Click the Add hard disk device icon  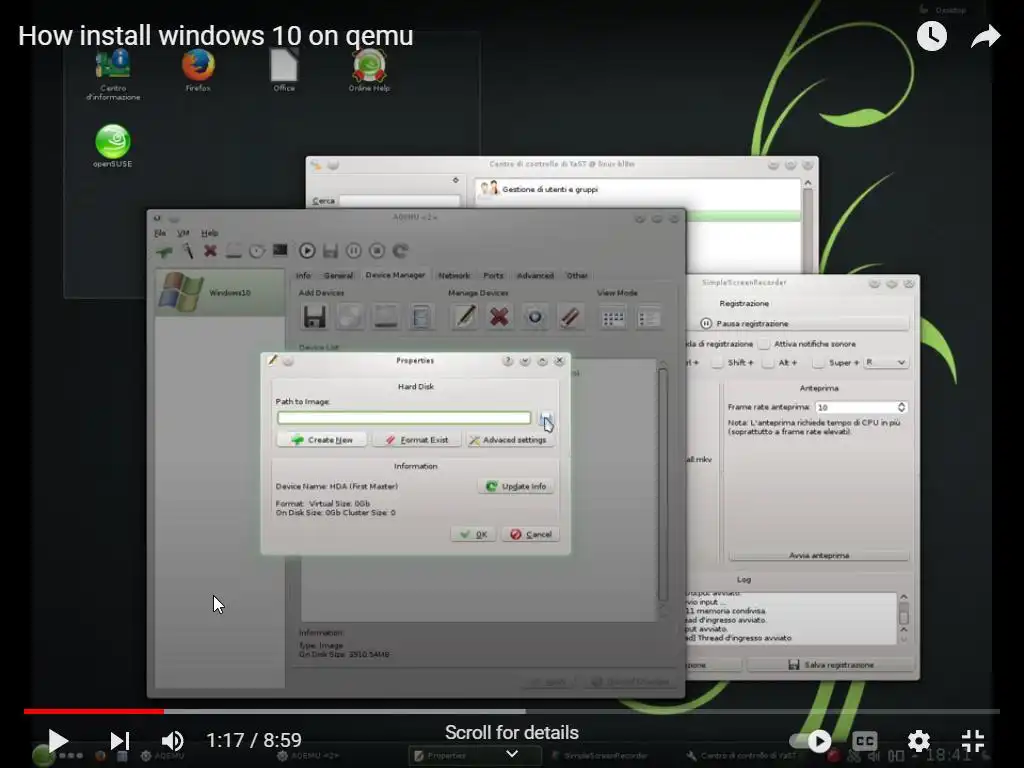pyautogui.click(x=385, y=317)
